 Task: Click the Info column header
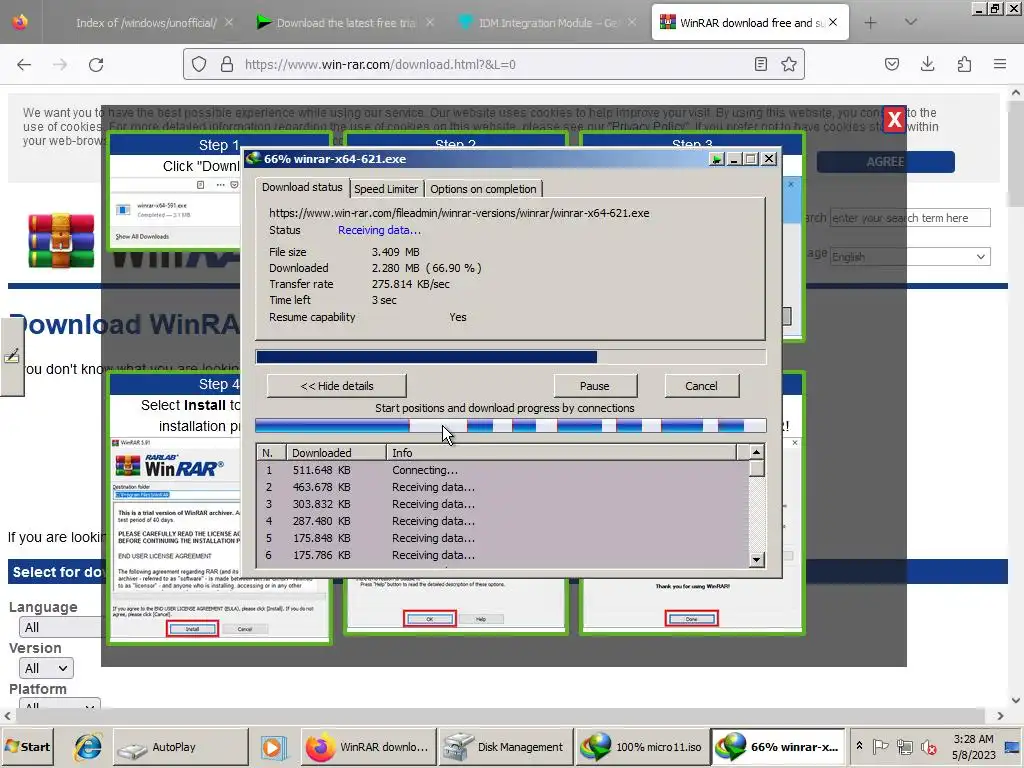click(x=561, y=453)
